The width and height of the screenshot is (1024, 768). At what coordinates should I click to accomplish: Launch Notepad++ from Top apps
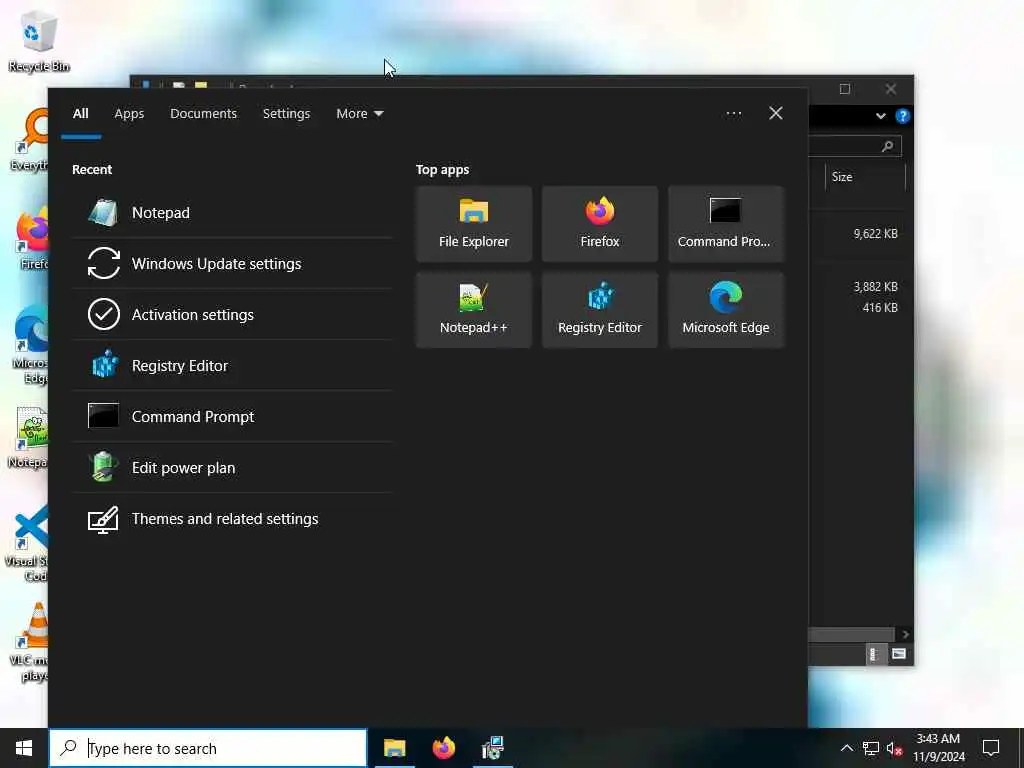click(473, 310)
